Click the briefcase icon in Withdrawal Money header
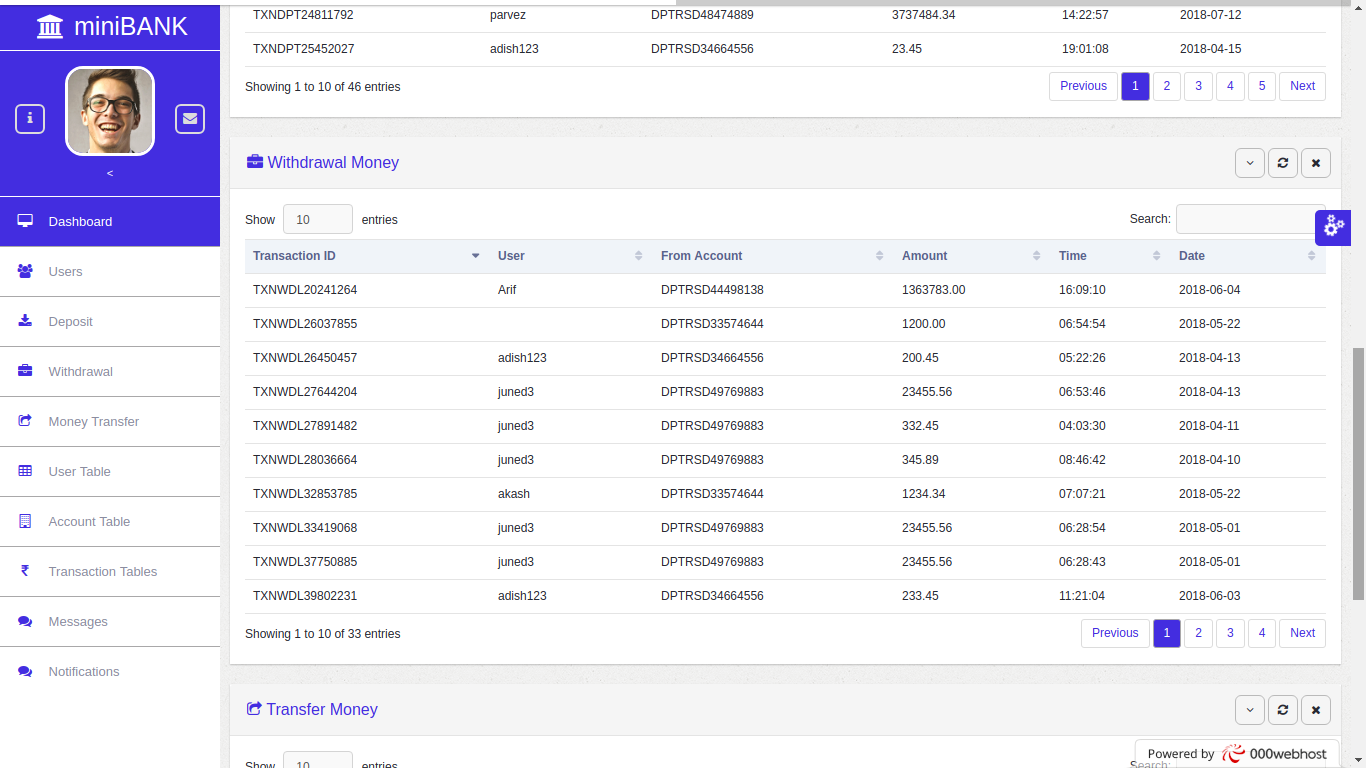The width and height of the screenshot is (1366, 768). pos(255,162)
